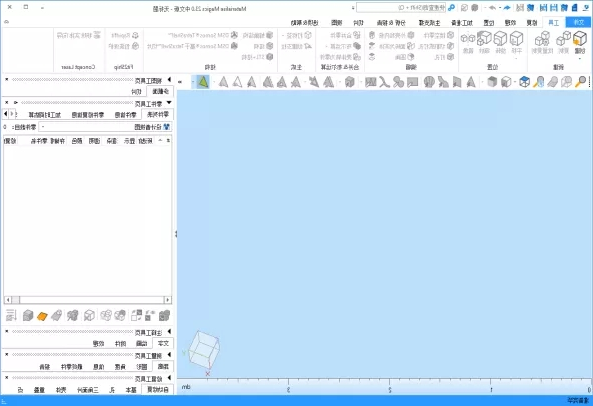The image size is (593, 406).
Task: Select the 角度 tab in 测量工具页
Action: (x=120, y=367)
